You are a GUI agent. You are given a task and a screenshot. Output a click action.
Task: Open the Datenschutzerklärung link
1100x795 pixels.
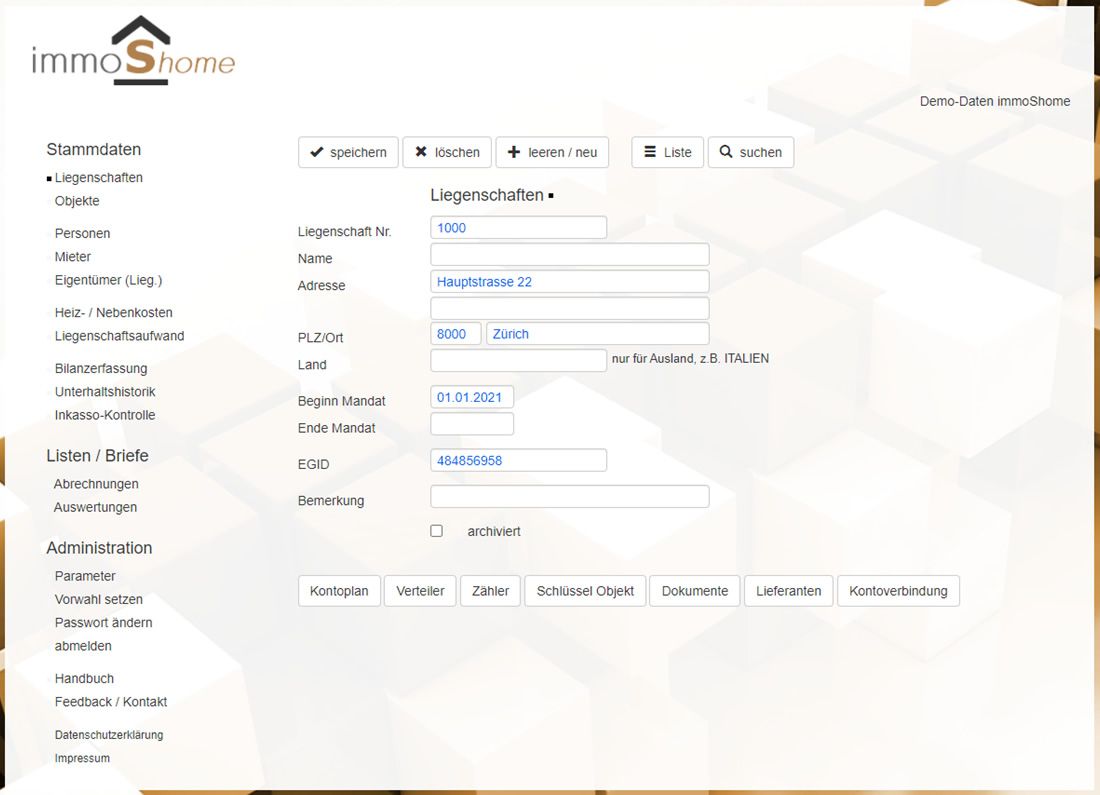click(x=108, y=735)
